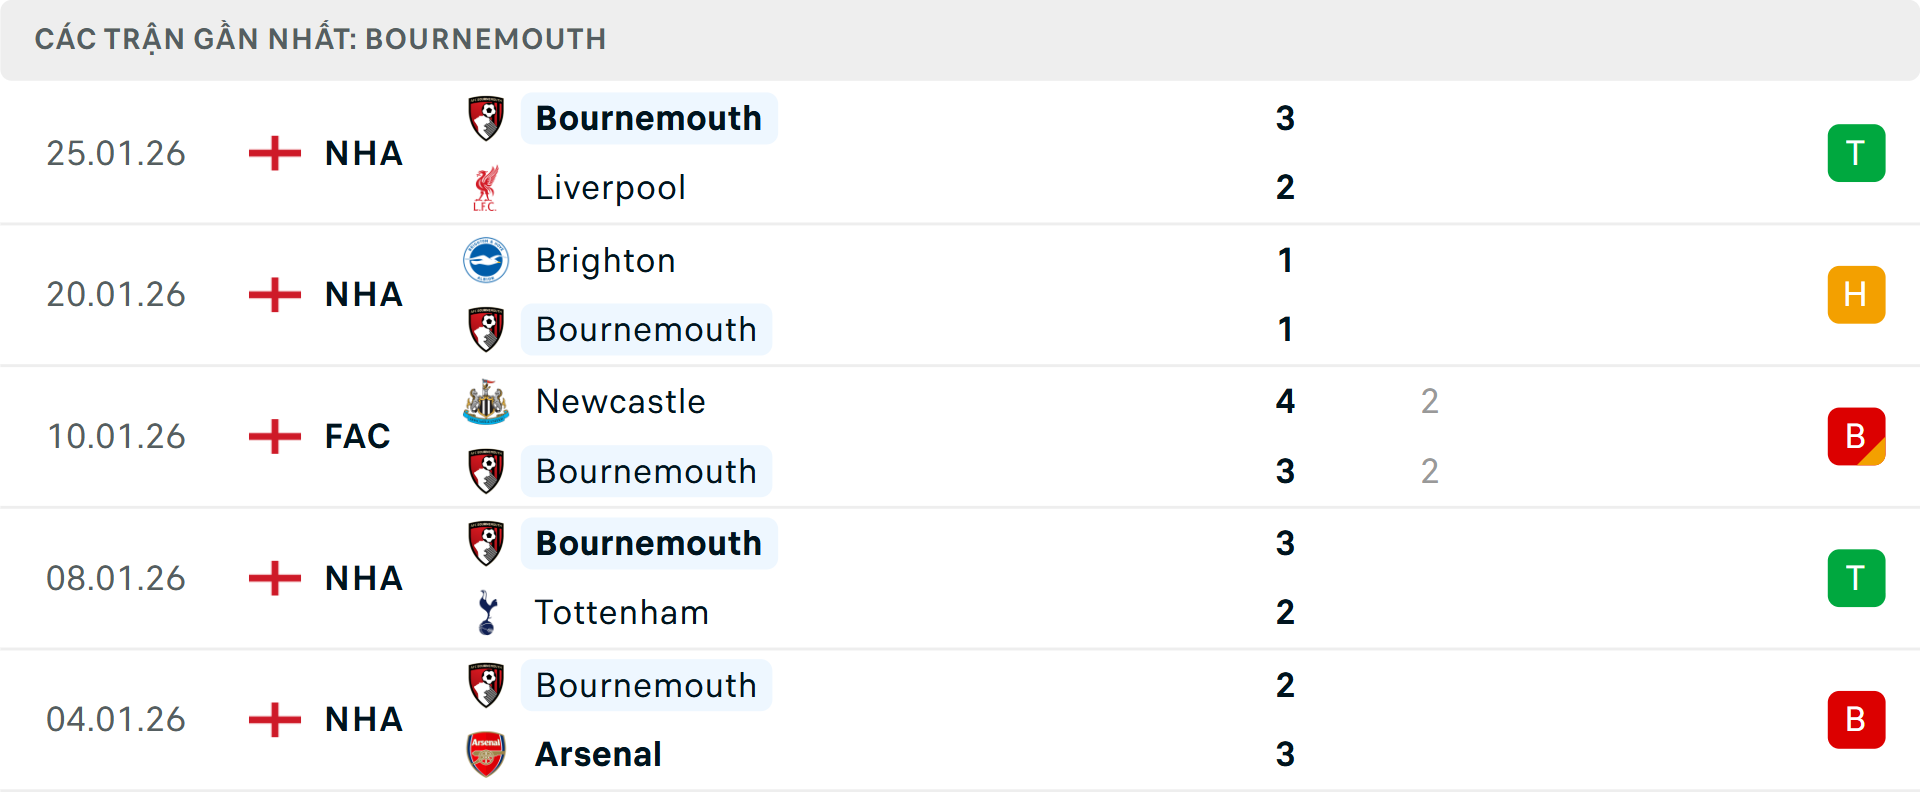
Task: Click the header CÁC TRẬN GẦN NHẤT: BOURNEMOUTH
Action: point(320,39)
